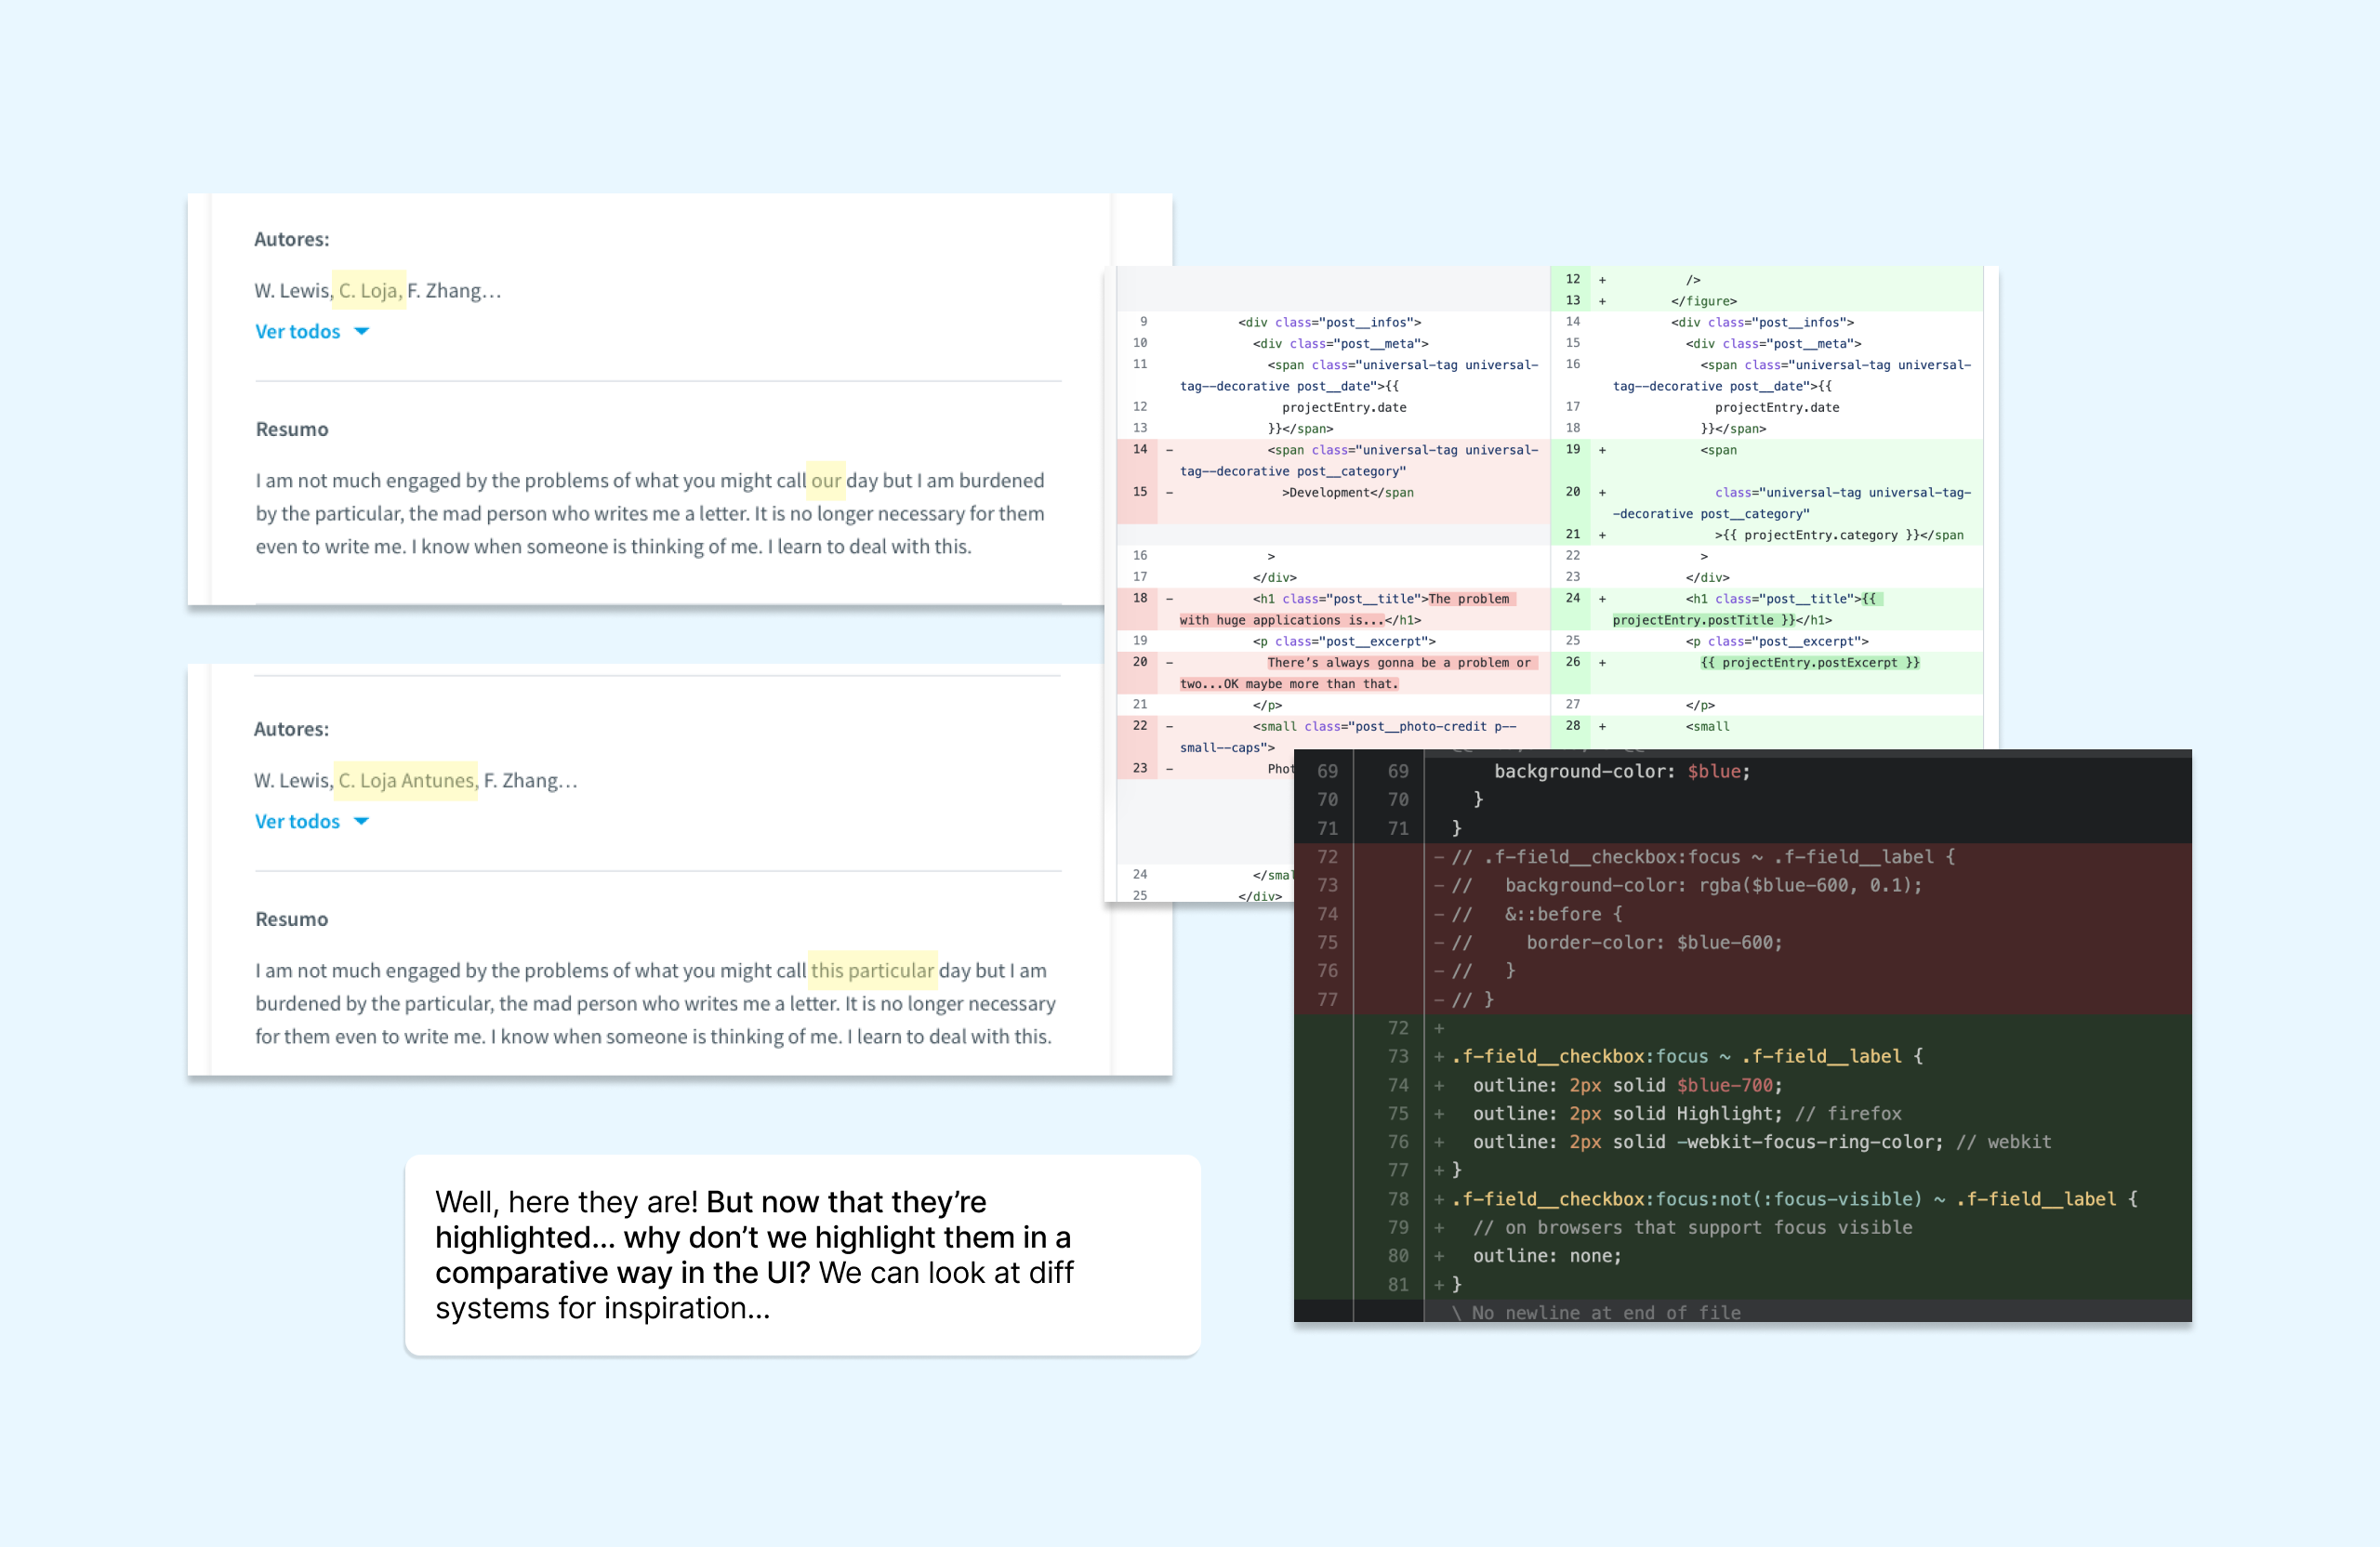The height and width of the screenshot is (1547, 2380).
Task: Click added line with '// webkit' comment
Action: 1742,1142
